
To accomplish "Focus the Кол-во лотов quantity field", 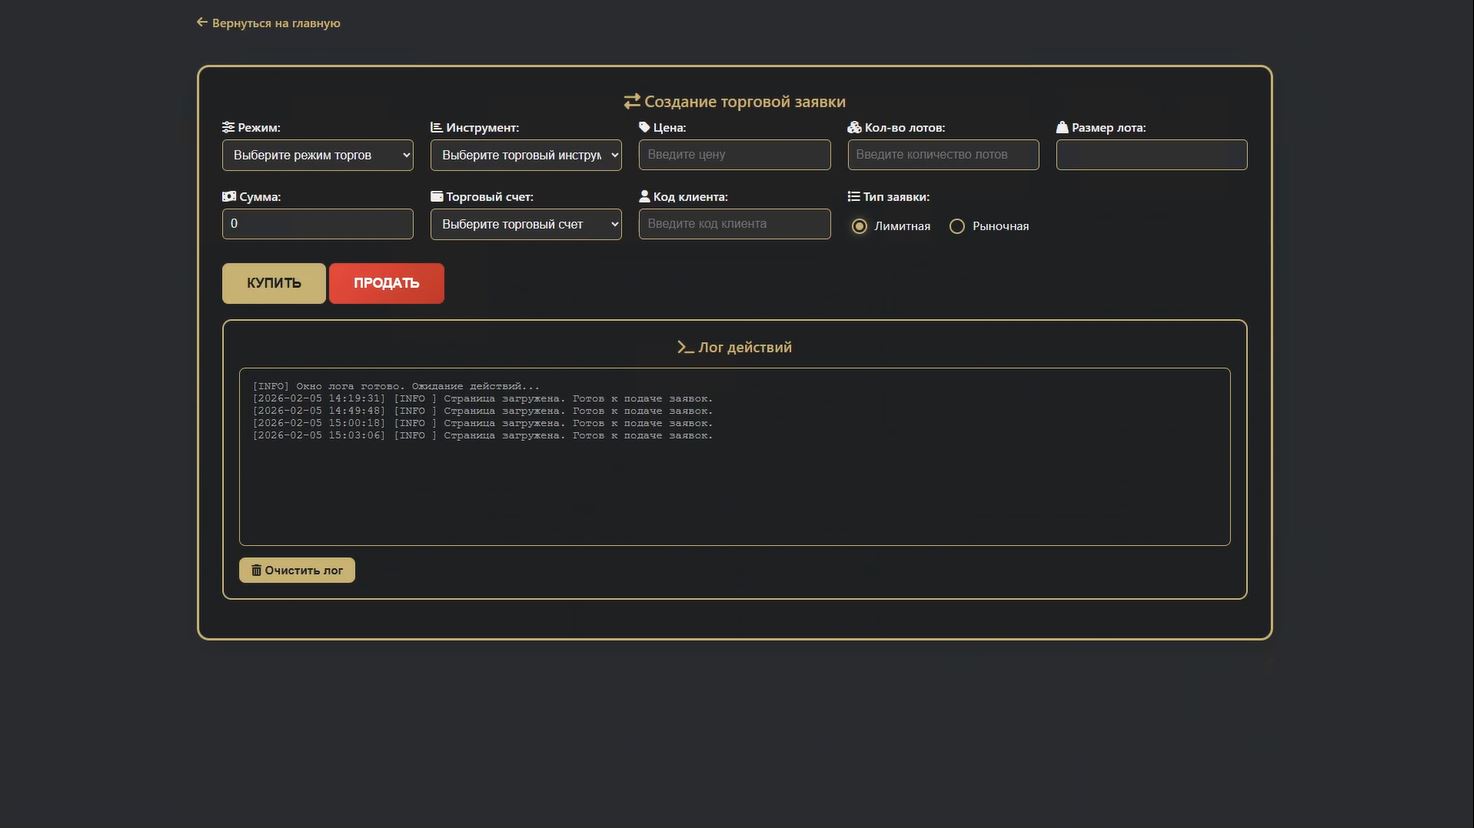I will point(943,155).
